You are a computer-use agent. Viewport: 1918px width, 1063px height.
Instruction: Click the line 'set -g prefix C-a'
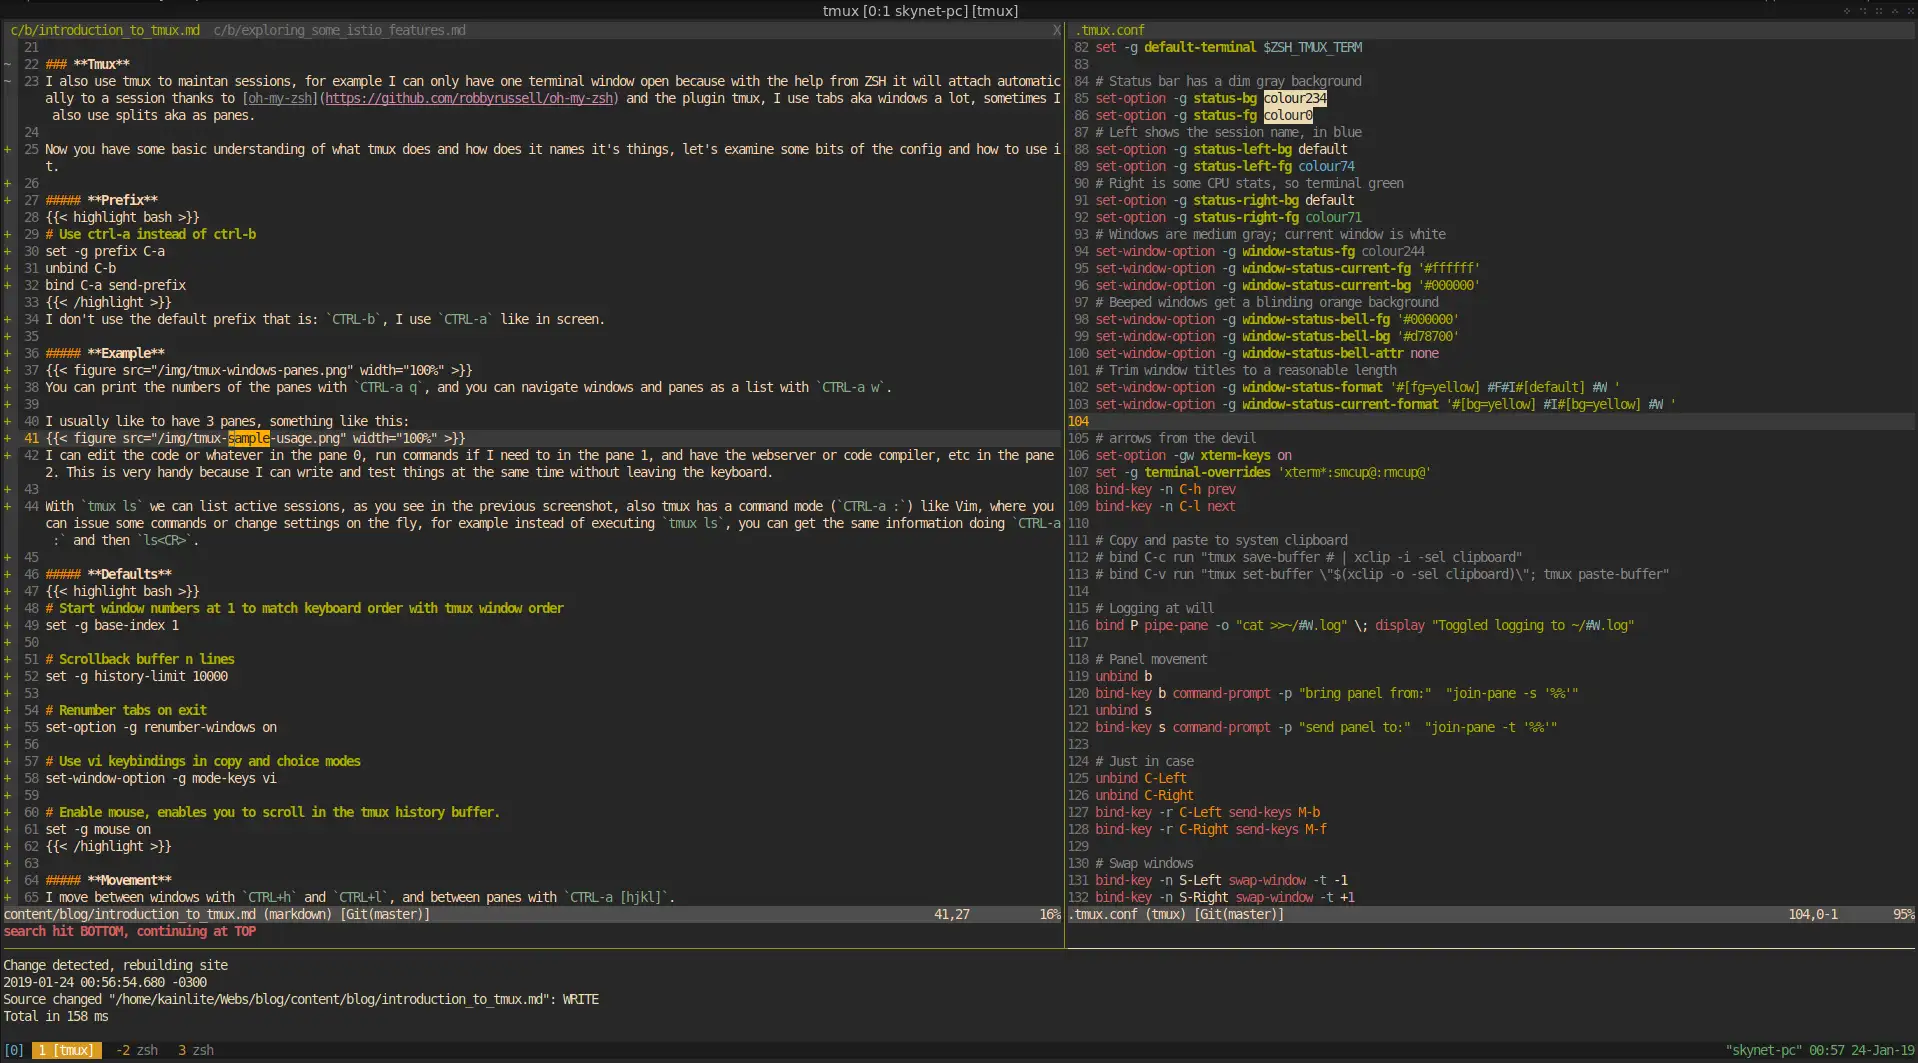(x=105, y=251)
